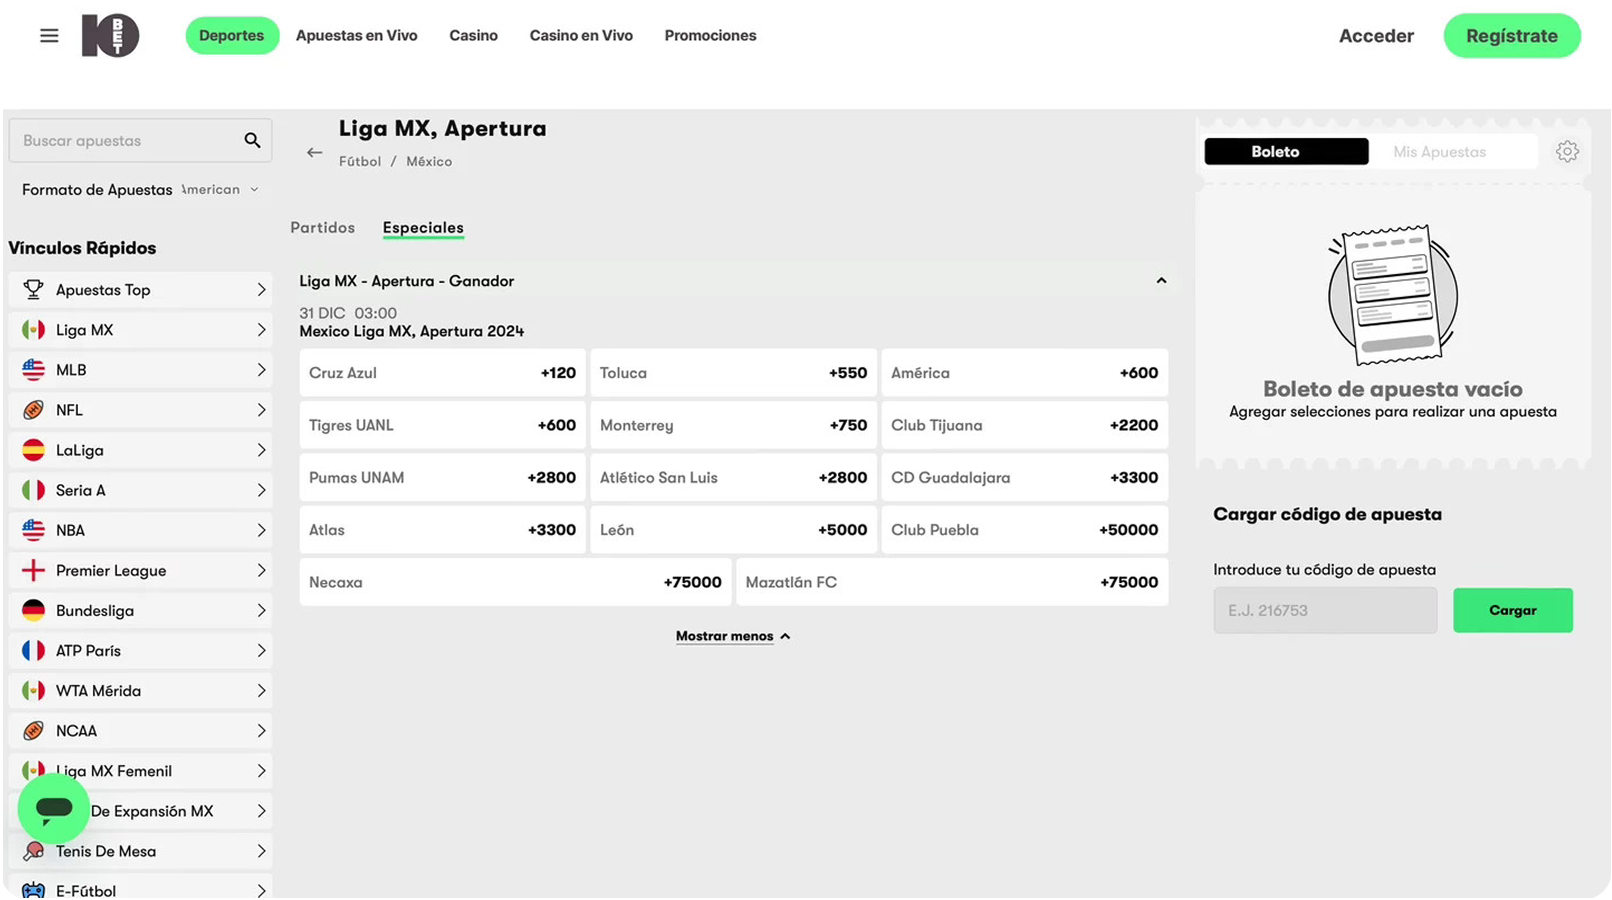Go back with the arrow icon
1612x900 pixels.
click(314, 153)
